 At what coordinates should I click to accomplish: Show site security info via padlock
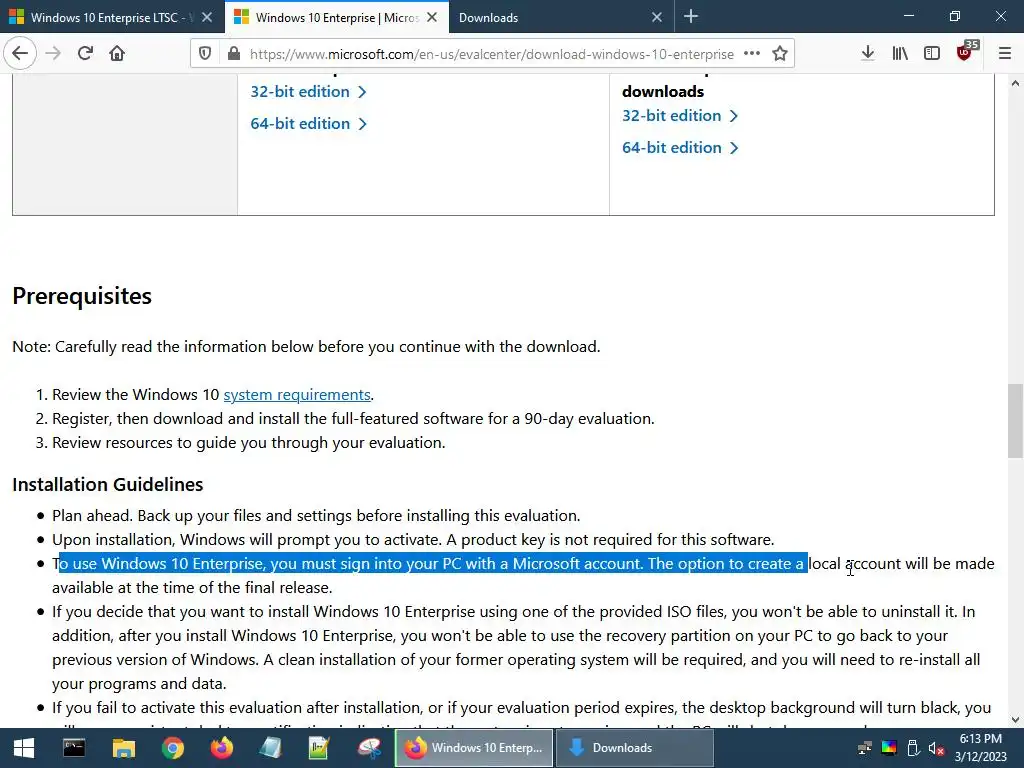click(x=234, y=54)
